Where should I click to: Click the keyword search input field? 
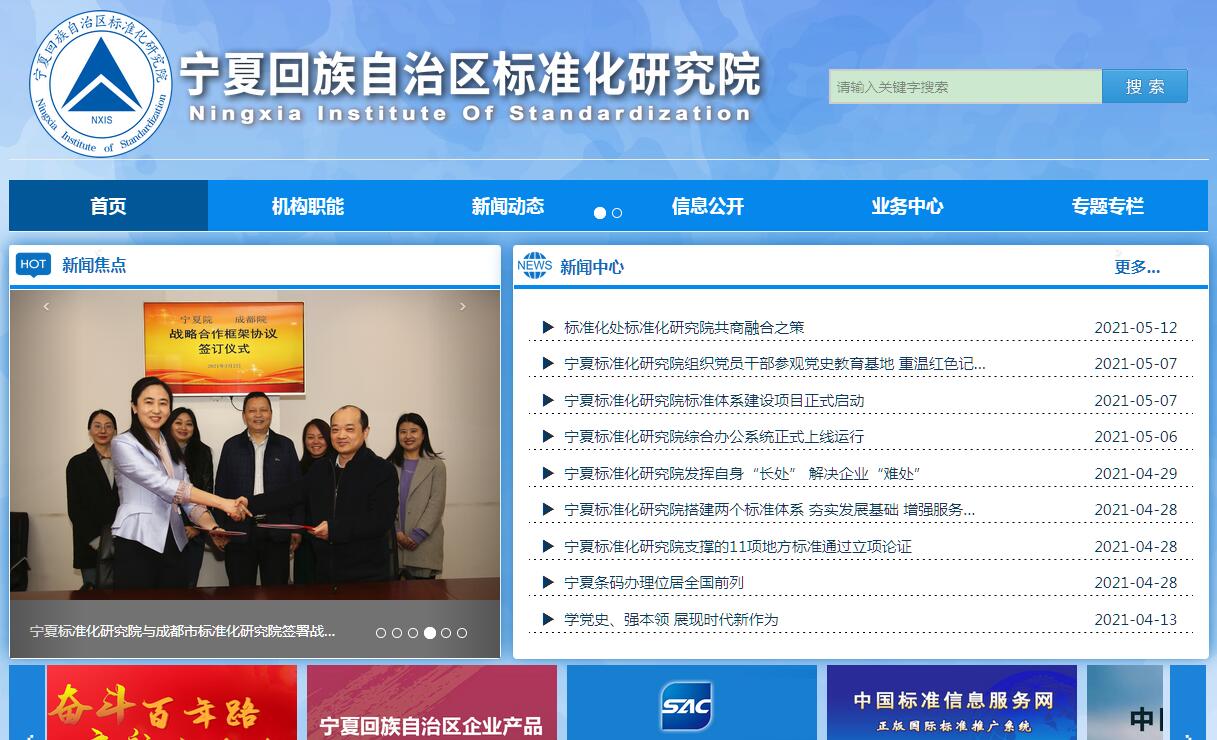tap(965, 87)
